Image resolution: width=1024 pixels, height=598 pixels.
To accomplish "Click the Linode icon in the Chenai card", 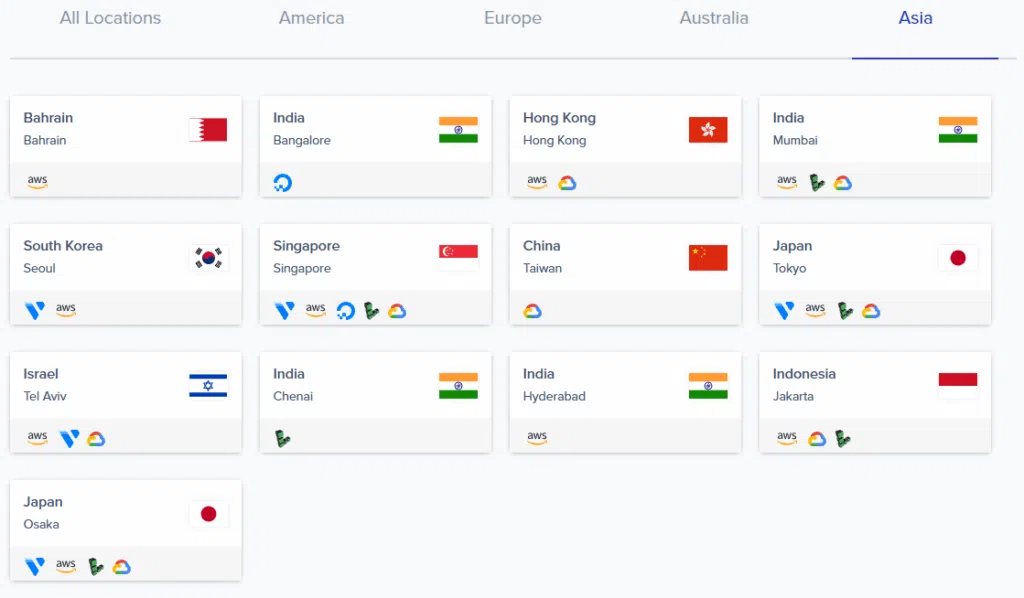I will (283, 439).
